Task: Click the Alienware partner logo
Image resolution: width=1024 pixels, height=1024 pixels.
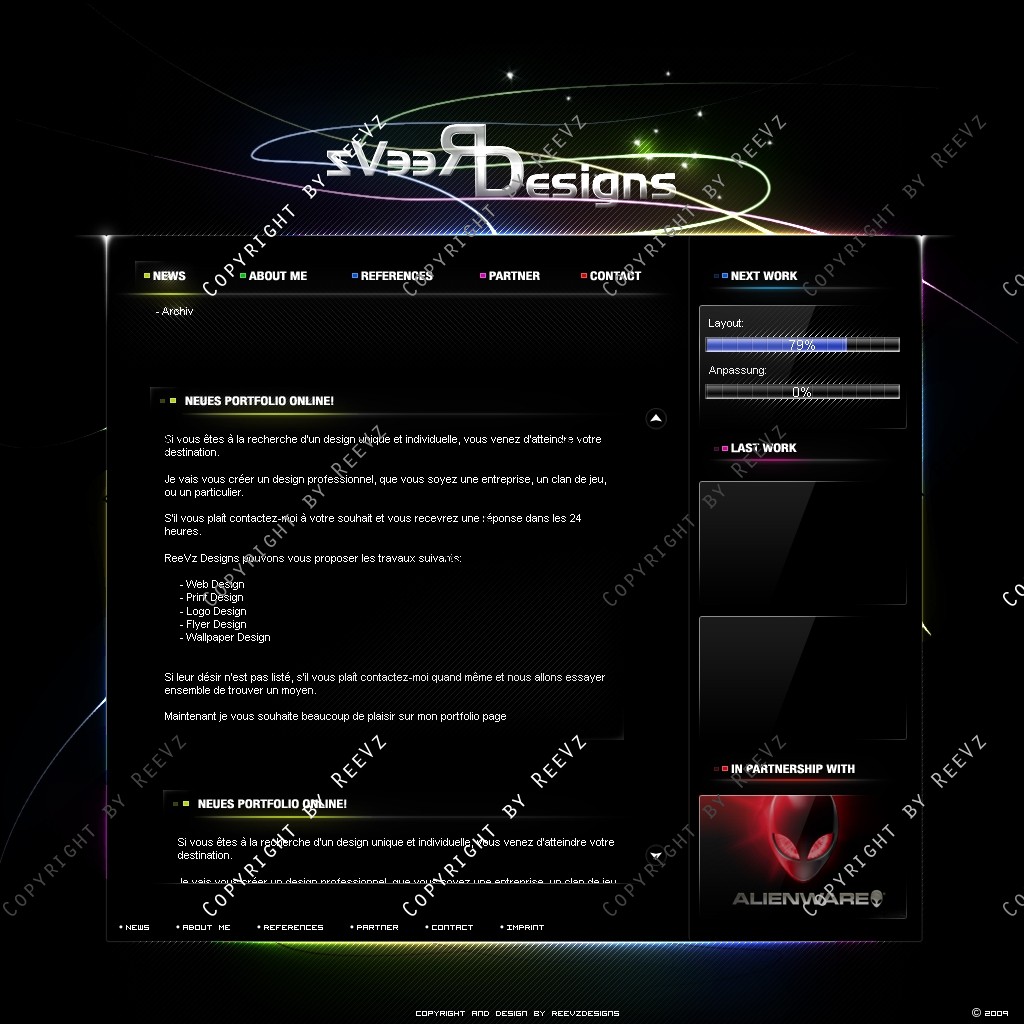Action: tap(802, 856)
